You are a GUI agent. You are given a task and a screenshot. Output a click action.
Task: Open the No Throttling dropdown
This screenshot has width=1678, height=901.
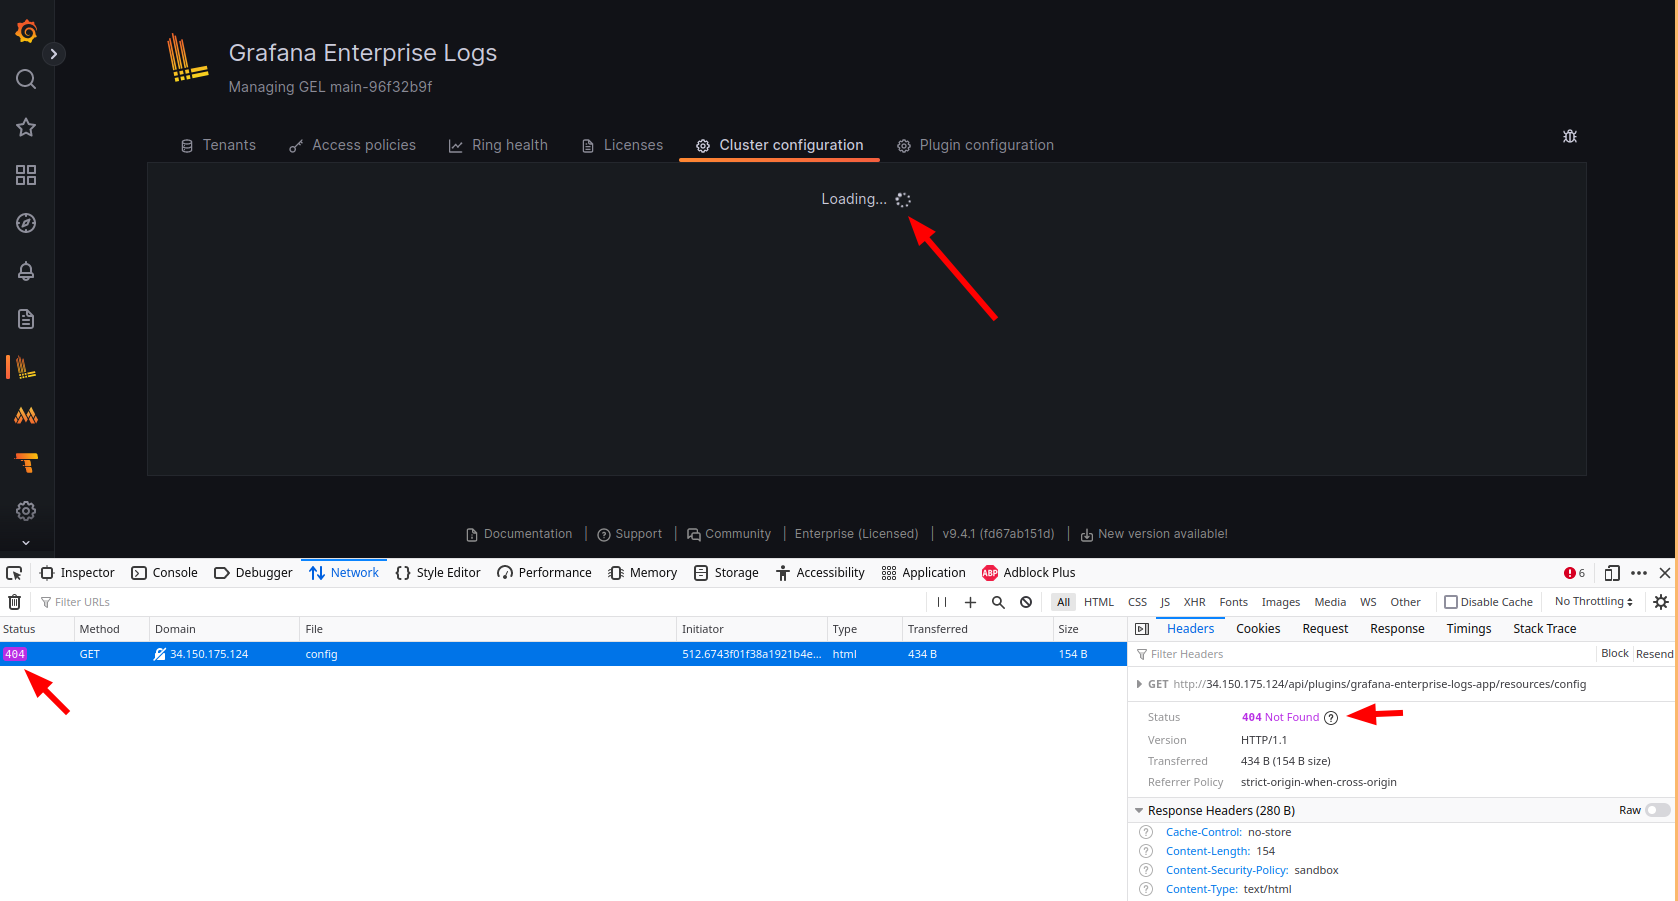[x=1592, y=601]
